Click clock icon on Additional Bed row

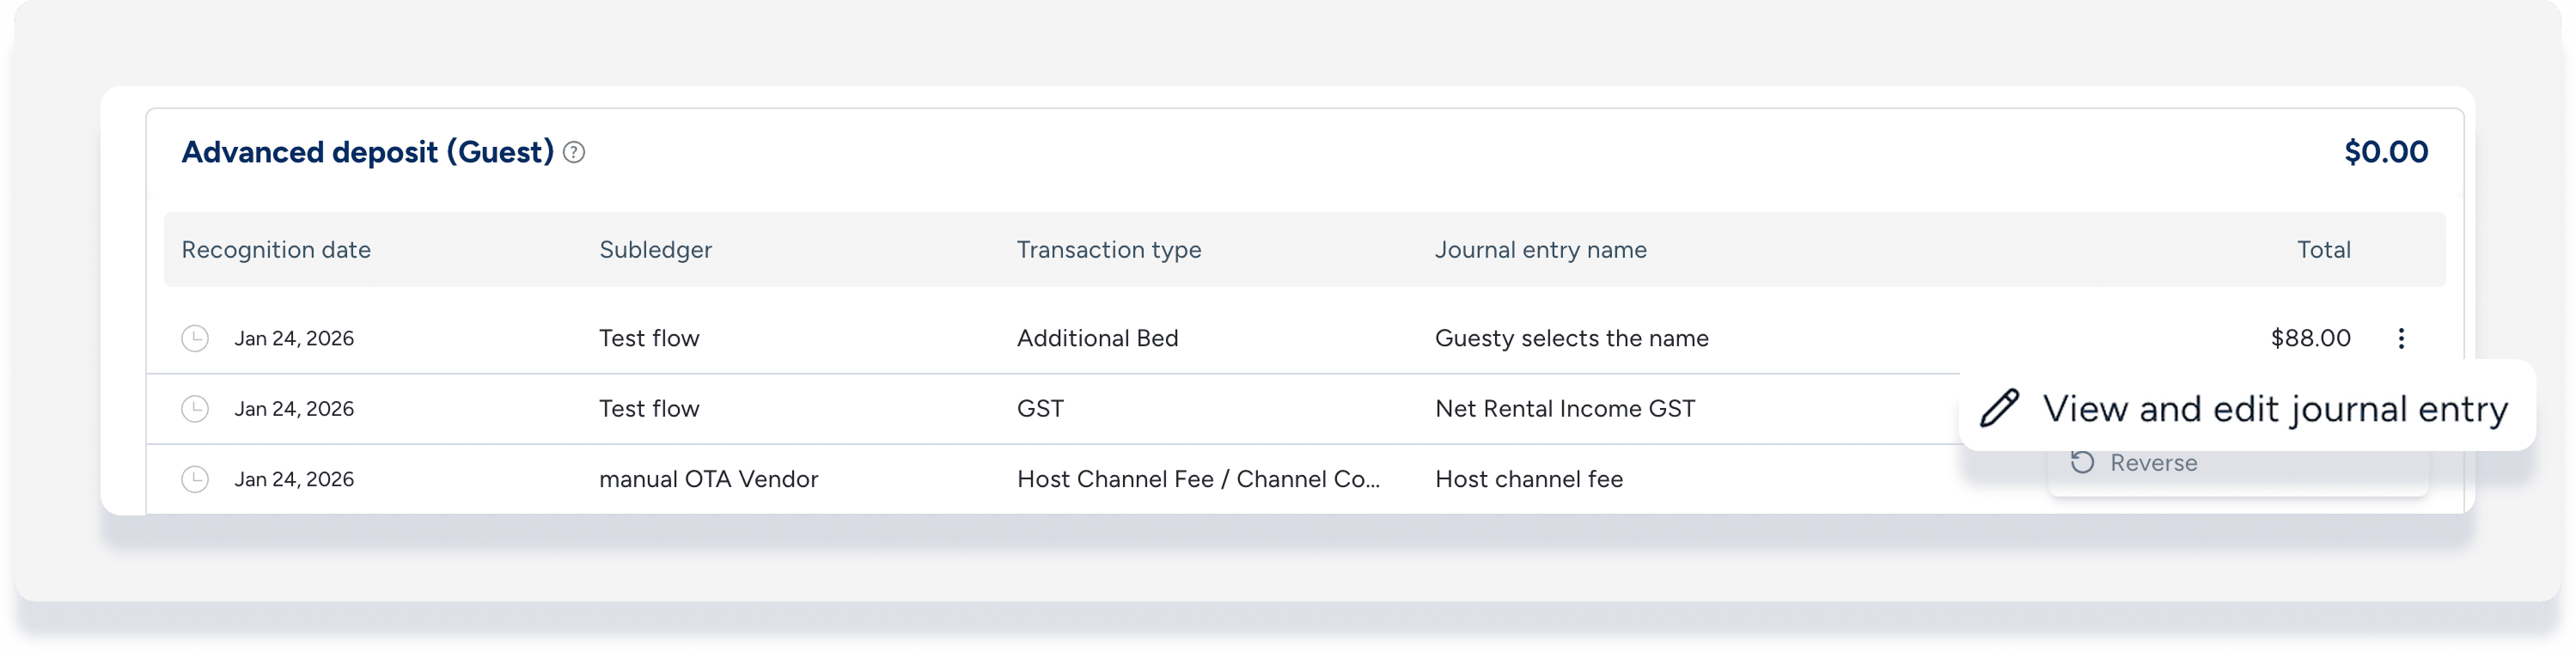(x=195, y=339)
